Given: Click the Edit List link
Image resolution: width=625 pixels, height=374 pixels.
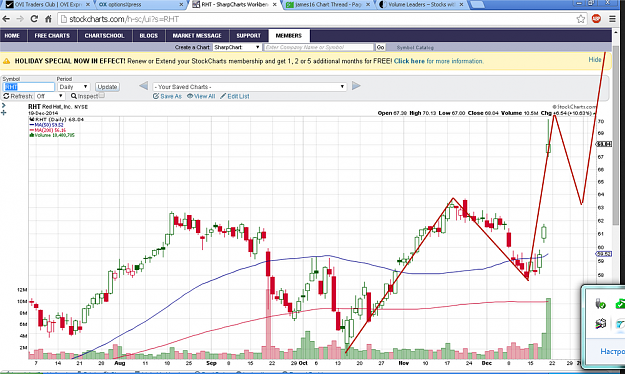Looking at the screenshot, I should coord(235,96).
